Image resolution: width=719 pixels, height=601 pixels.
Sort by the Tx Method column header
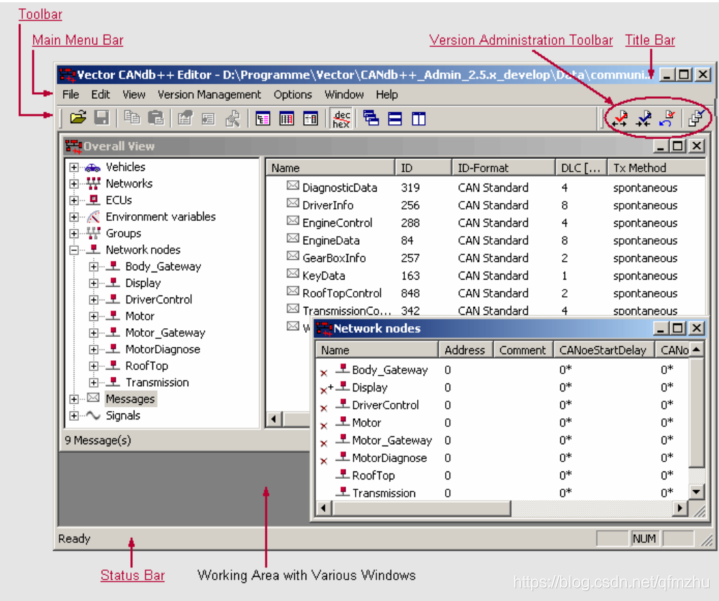click(x=656, y=168)
